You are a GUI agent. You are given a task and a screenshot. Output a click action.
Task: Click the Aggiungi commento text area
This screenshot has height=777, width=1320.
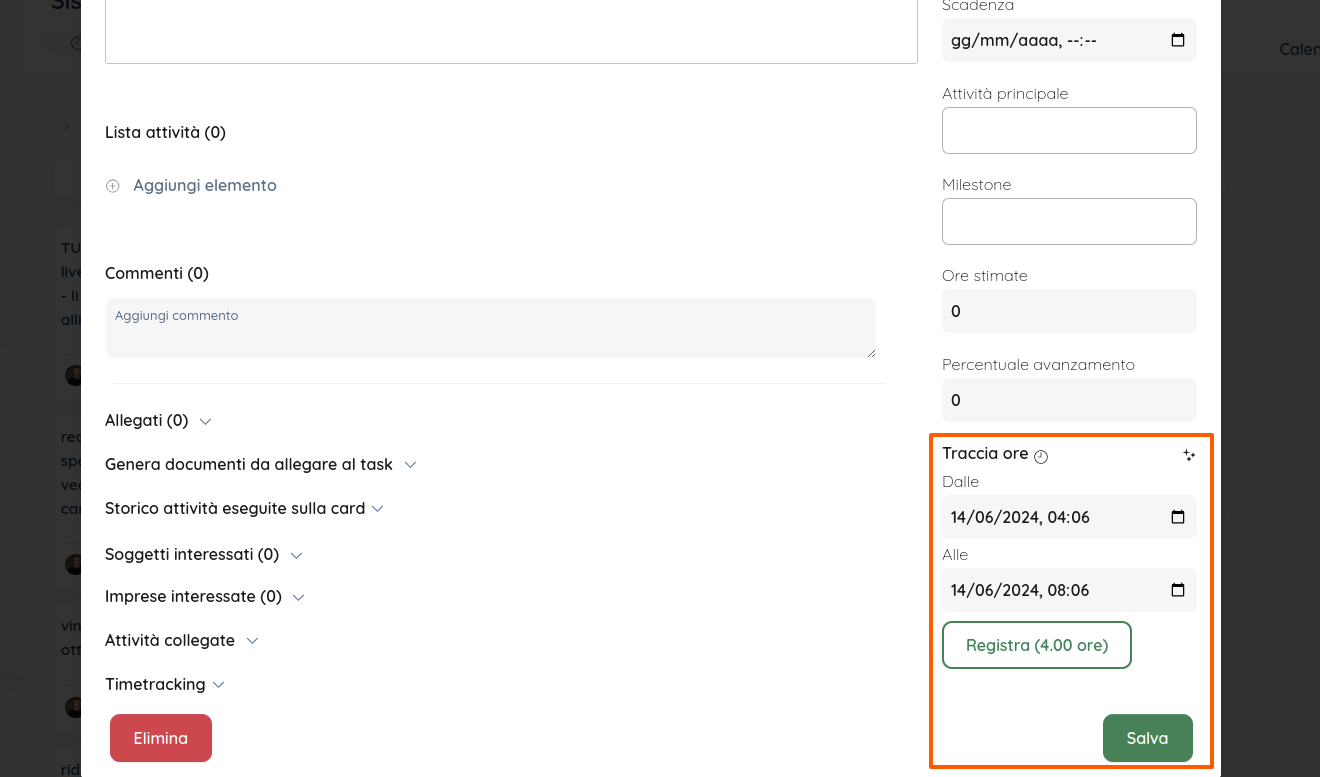coord(490,327)
